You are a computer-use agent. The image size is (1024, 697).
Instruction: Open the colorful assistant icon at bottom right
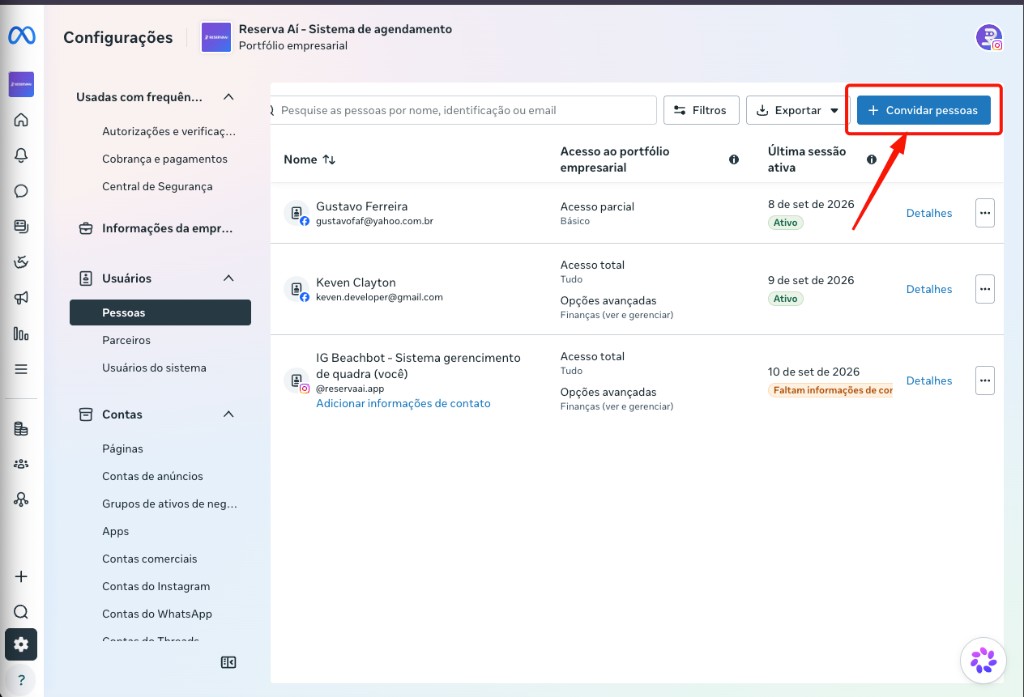click(x=983, y=660)
